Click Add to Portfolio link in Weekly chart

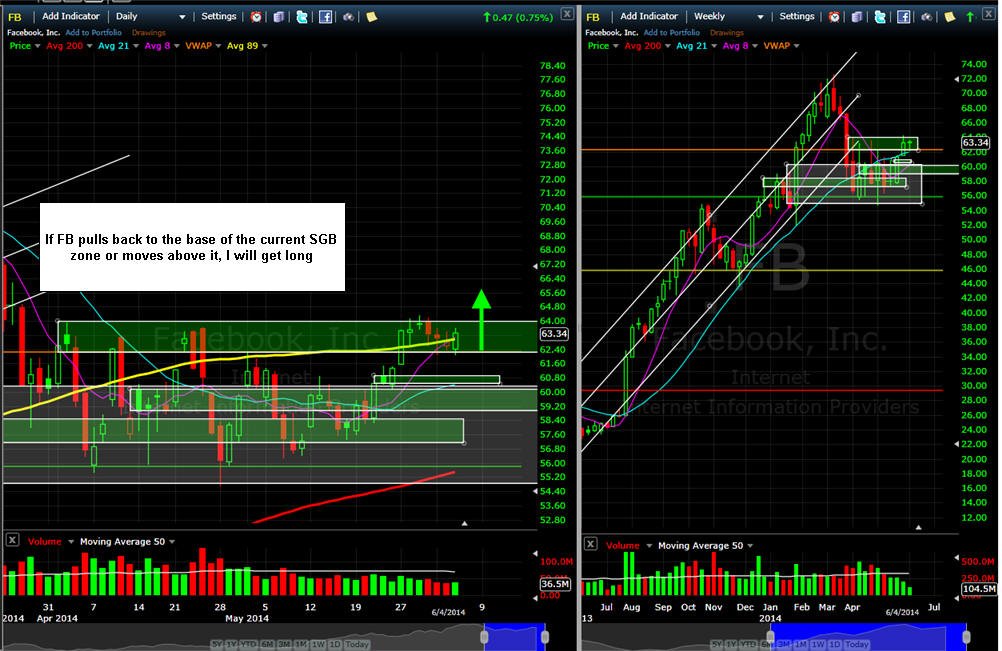click(x=672, y=32)
